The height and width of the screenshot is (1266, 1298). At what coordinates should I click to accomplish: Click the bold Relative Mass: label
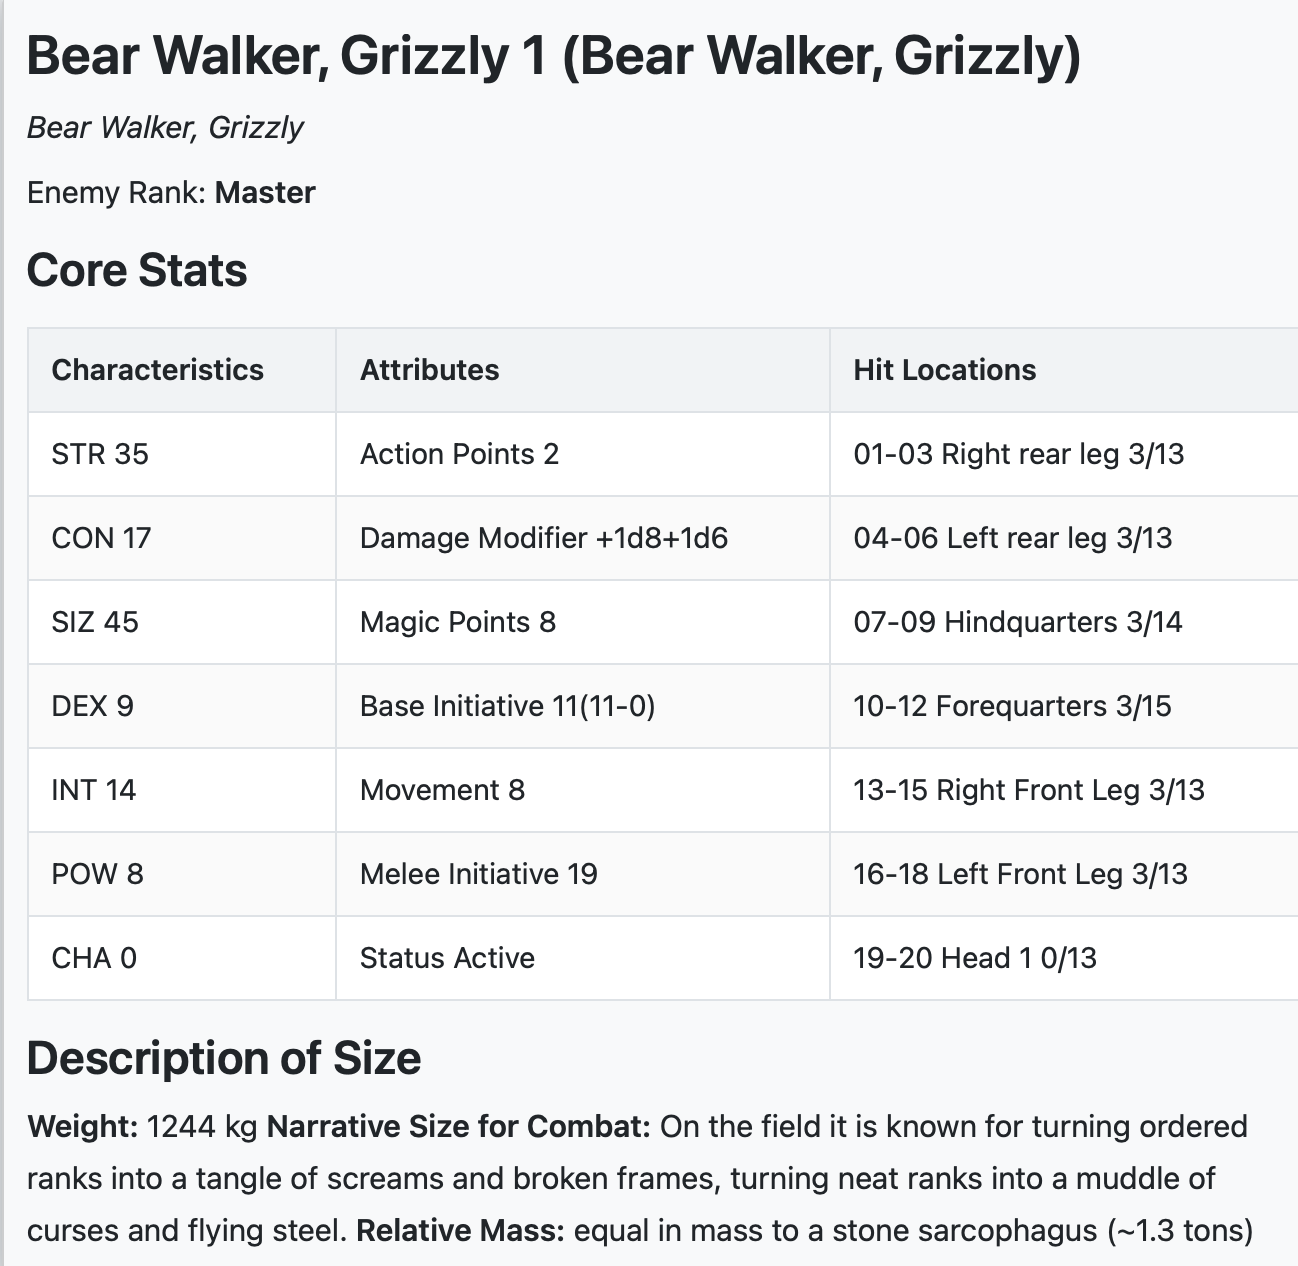click(x=460, y=1230)
